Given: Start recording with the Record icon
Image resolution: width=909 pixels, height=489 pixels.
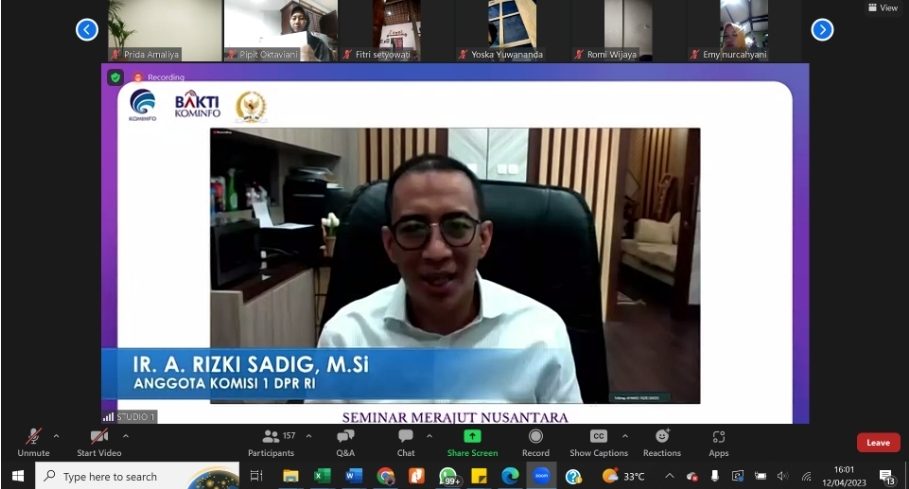Looking at the screenshot, I should [x=536, y=443].
